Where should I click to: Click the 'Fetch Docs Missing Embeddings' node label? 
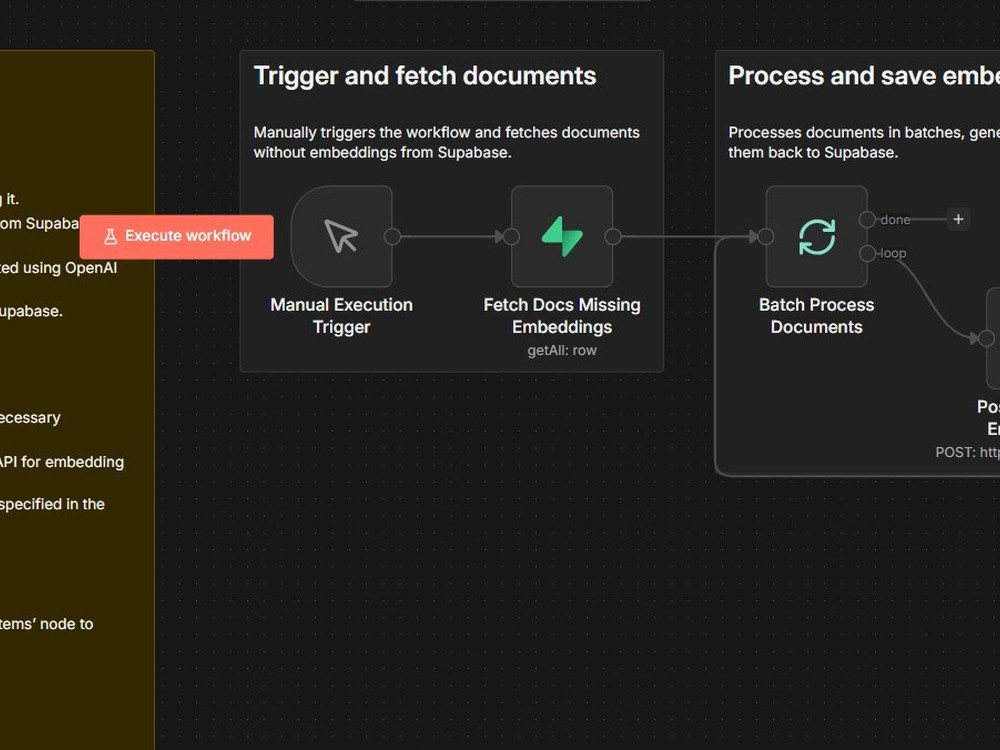coord(562,316)
